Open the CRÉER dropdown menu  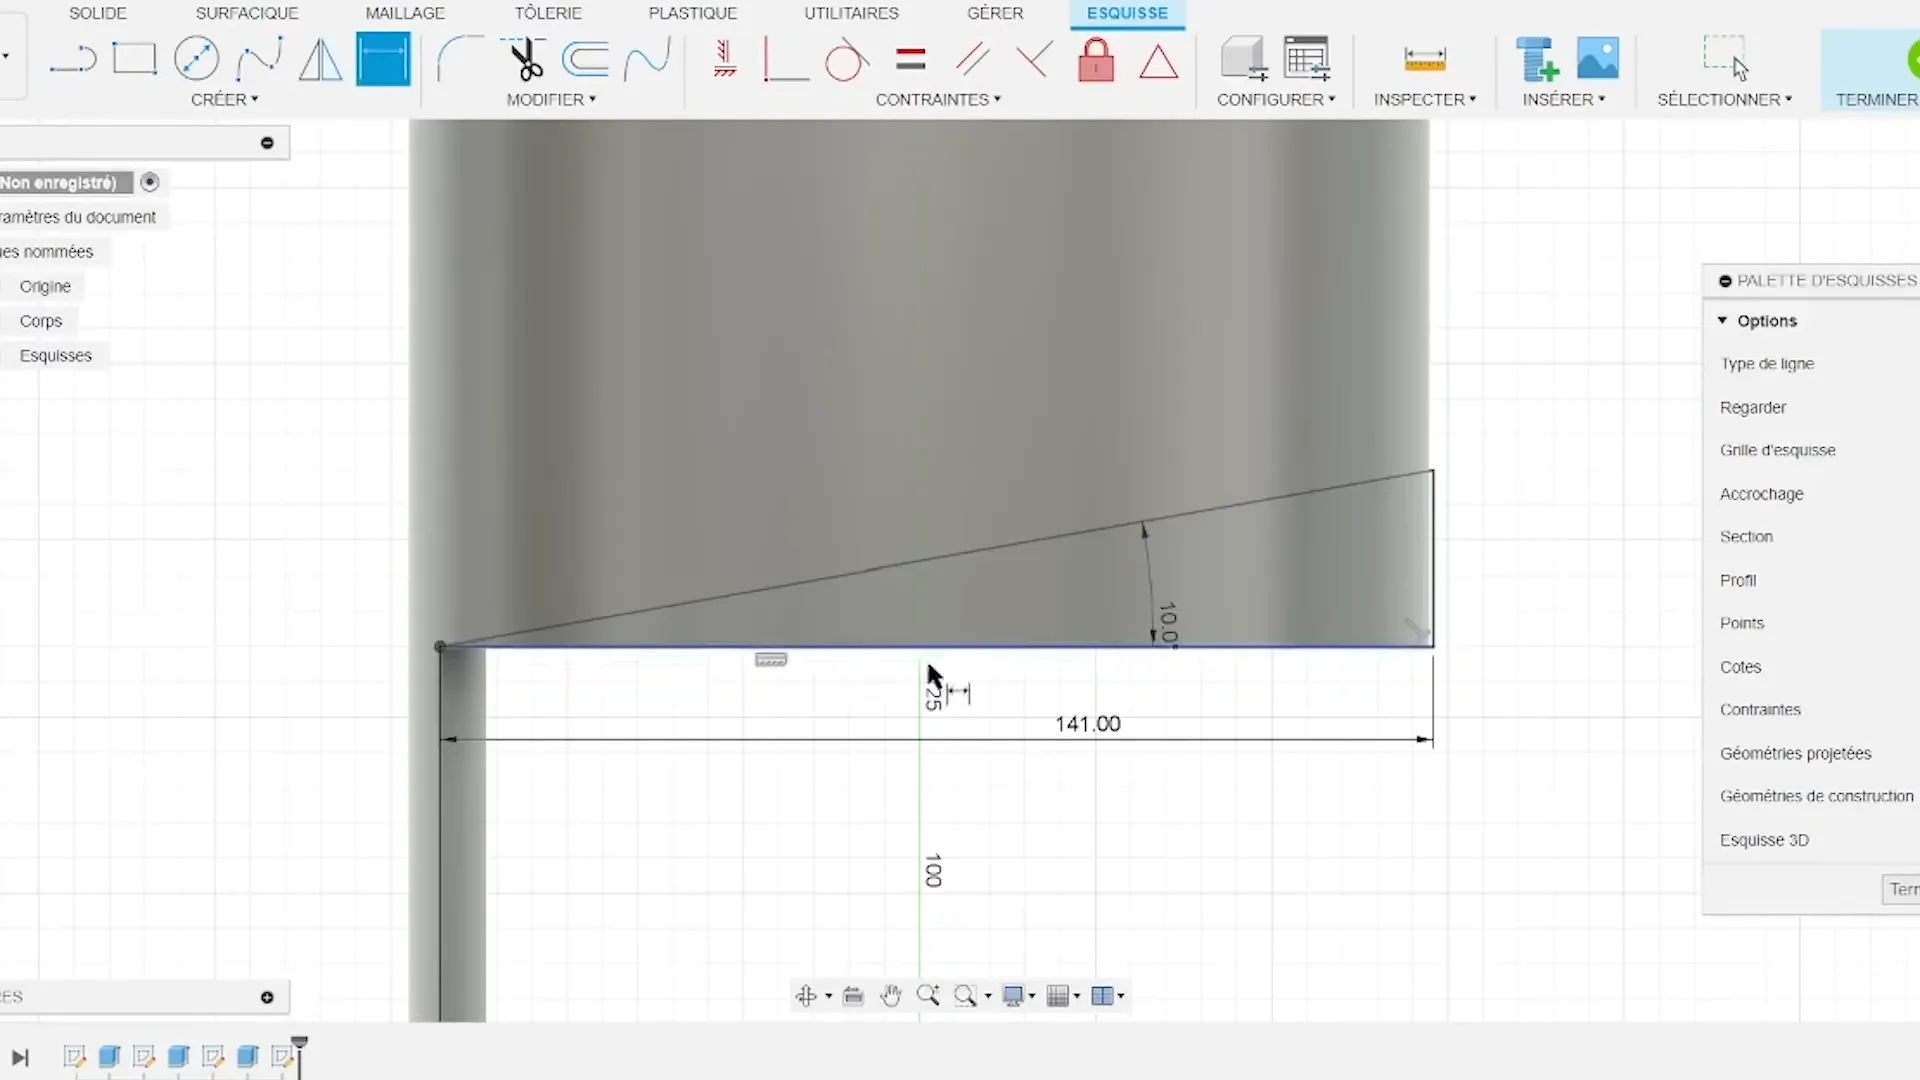[224, 99]
